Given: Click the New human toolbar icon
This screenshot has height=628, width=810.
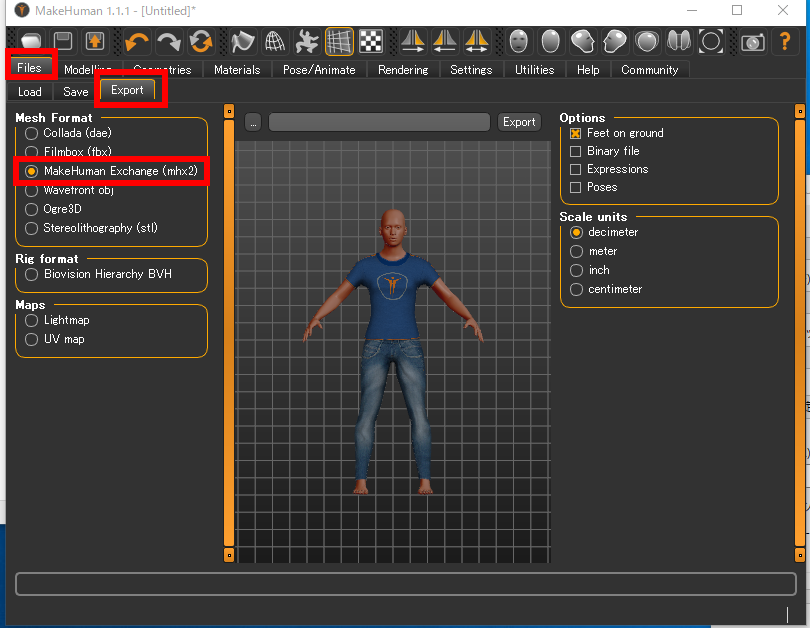Looking at the screenshot, I should [x=31, y=41].
